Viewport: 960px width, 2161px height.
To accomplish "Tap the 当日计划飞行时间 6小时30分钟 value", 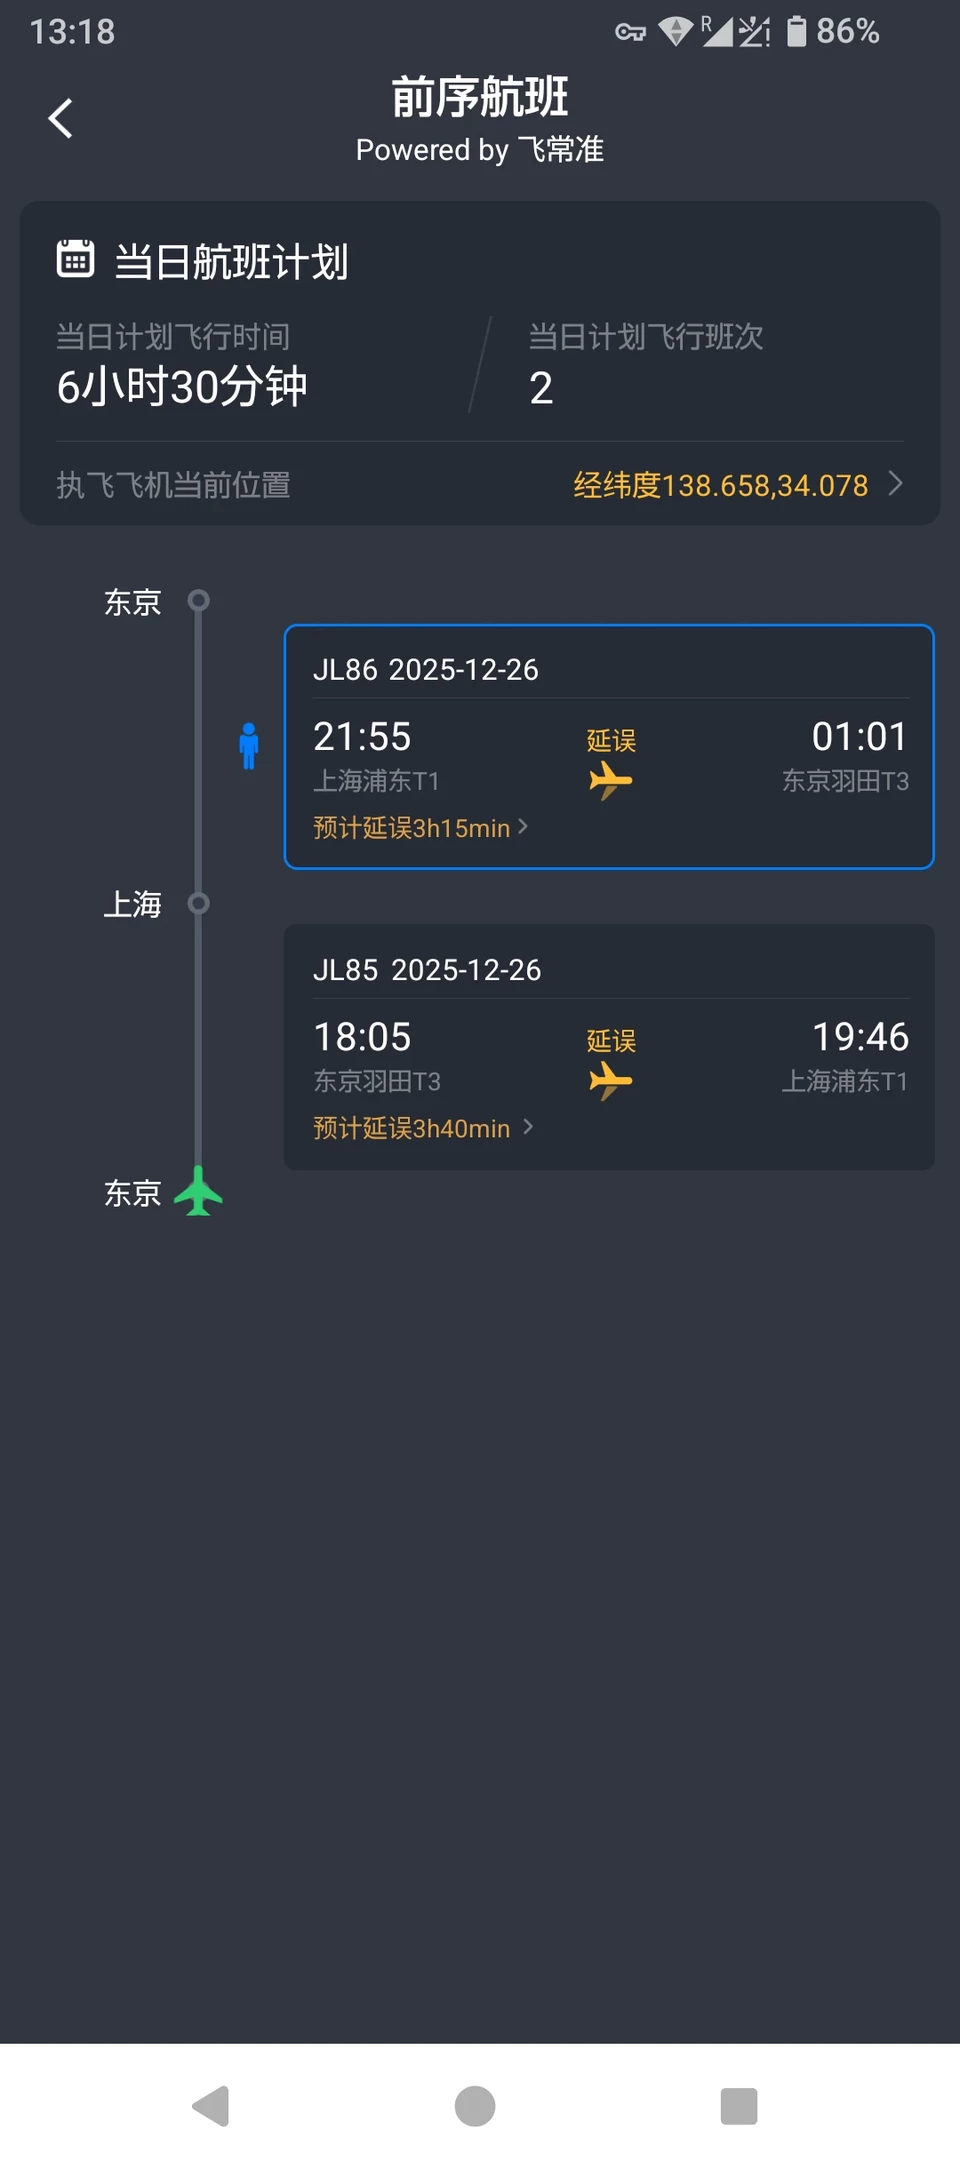I will pos(182,387).
